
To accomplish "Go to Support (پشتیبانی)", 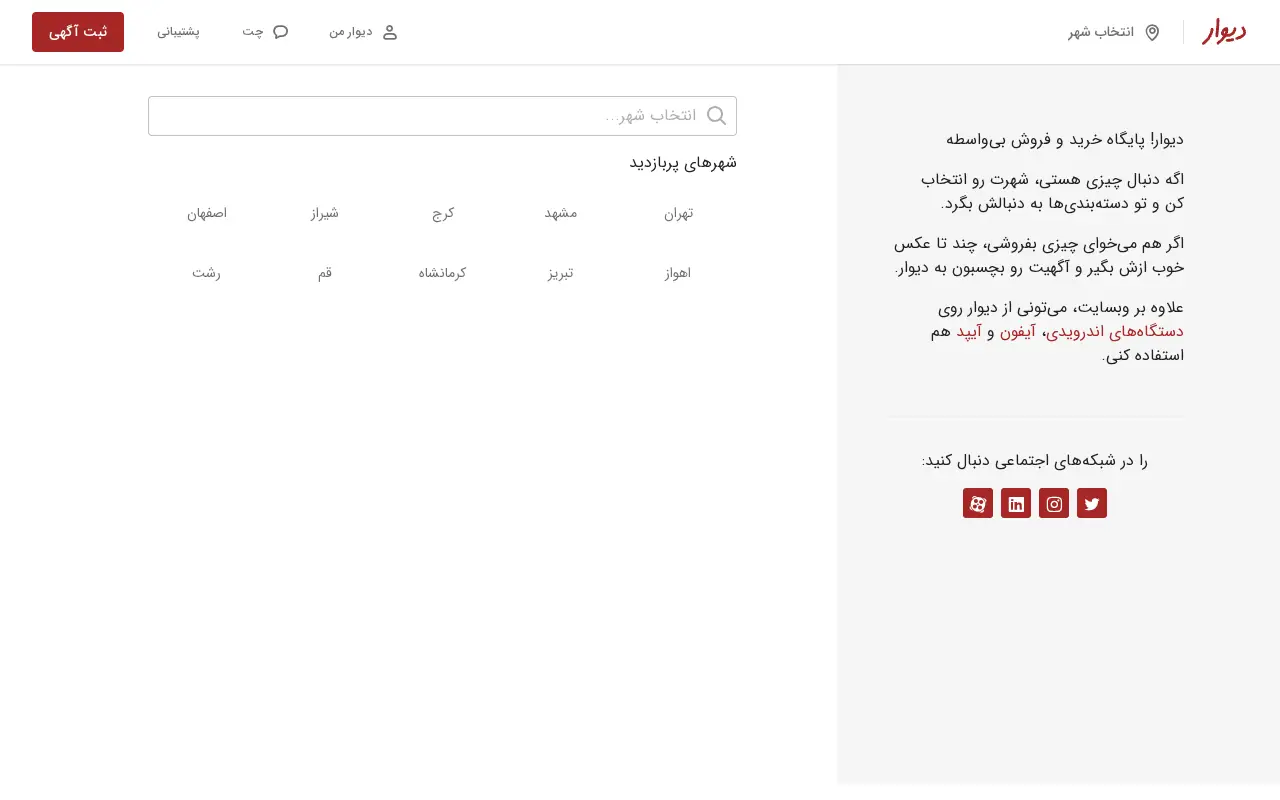I will (178, 32).
